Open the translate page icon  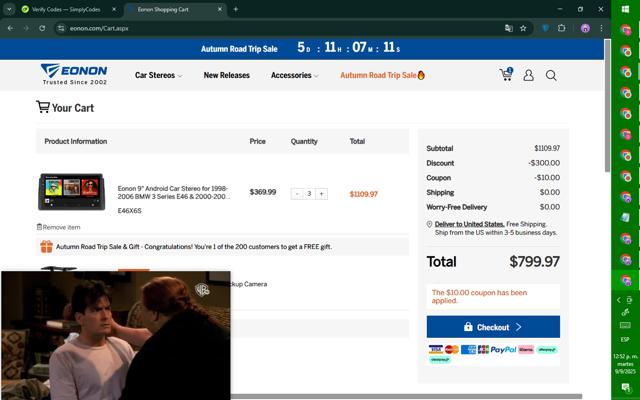coord(509,28)
